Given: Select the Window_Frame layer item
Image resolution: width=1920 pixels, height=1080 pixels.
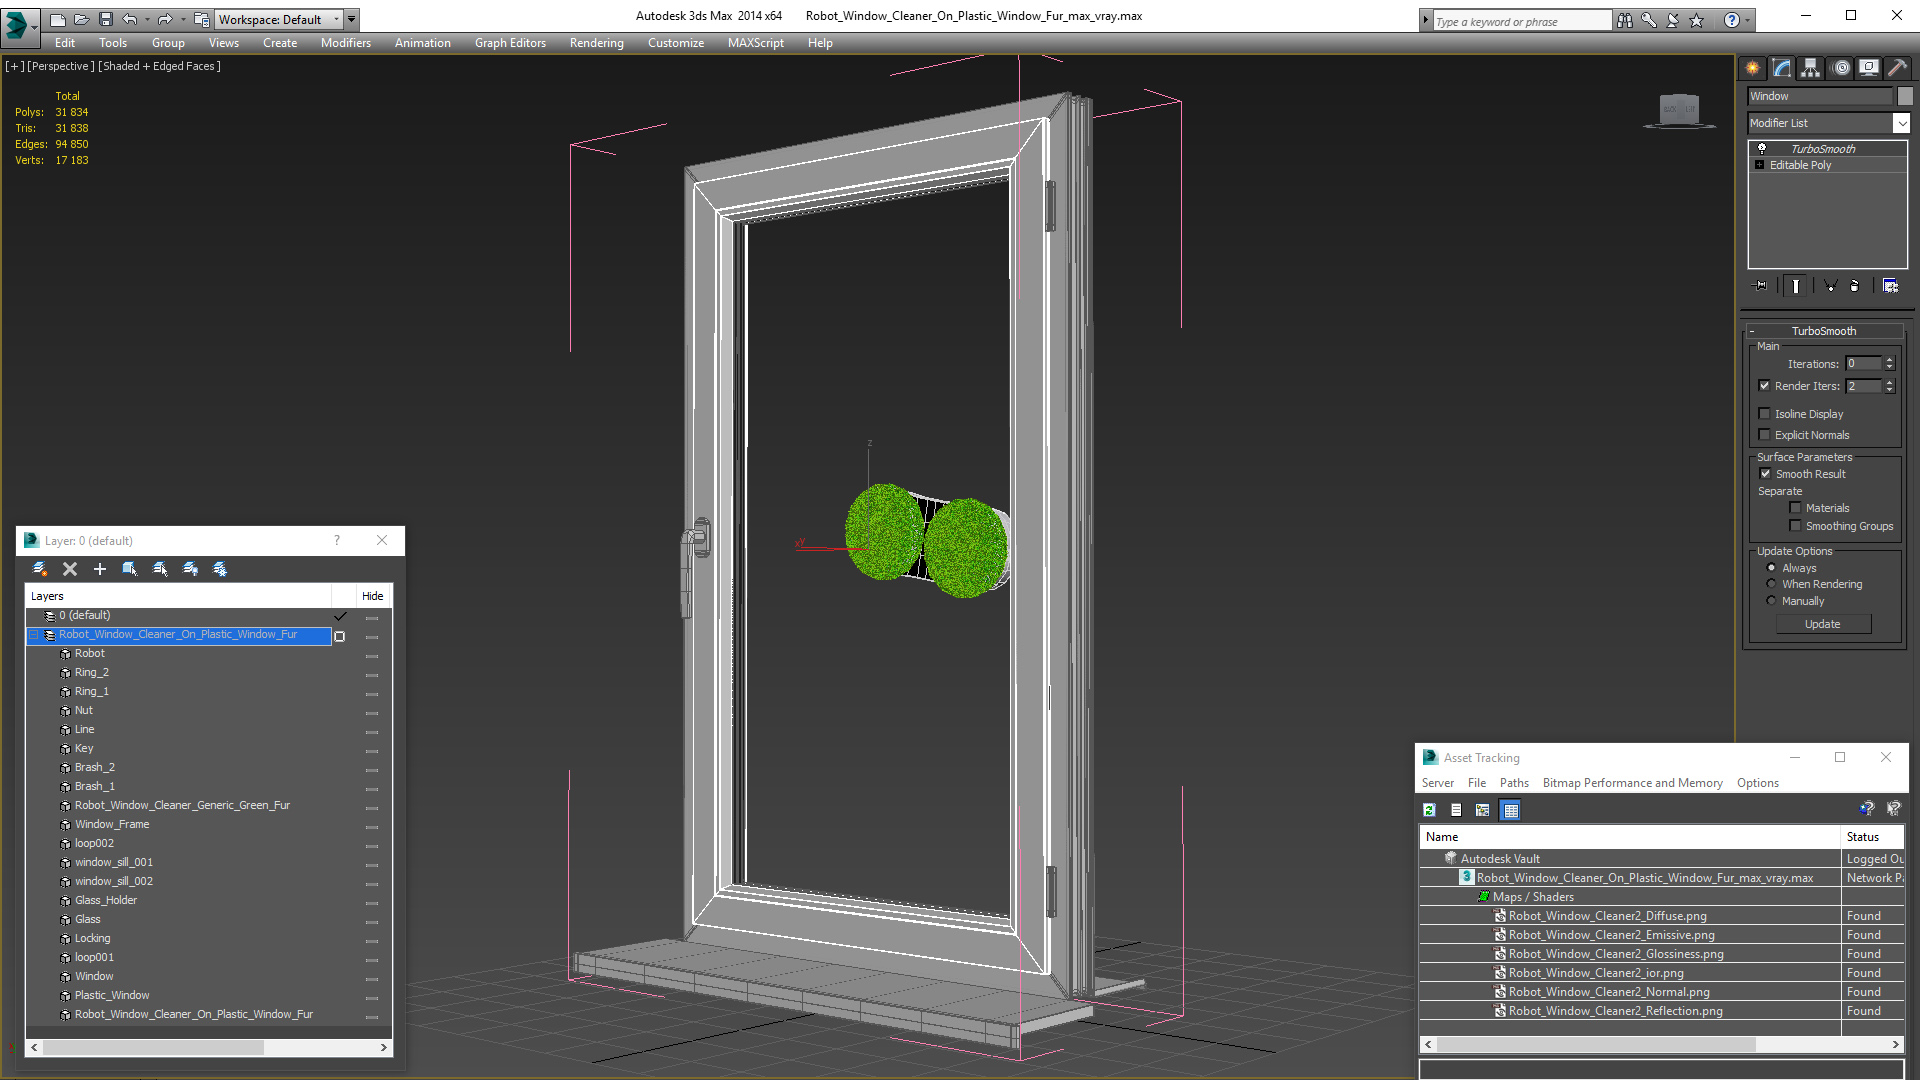Looking at the screenshot, I should [112, 824].
